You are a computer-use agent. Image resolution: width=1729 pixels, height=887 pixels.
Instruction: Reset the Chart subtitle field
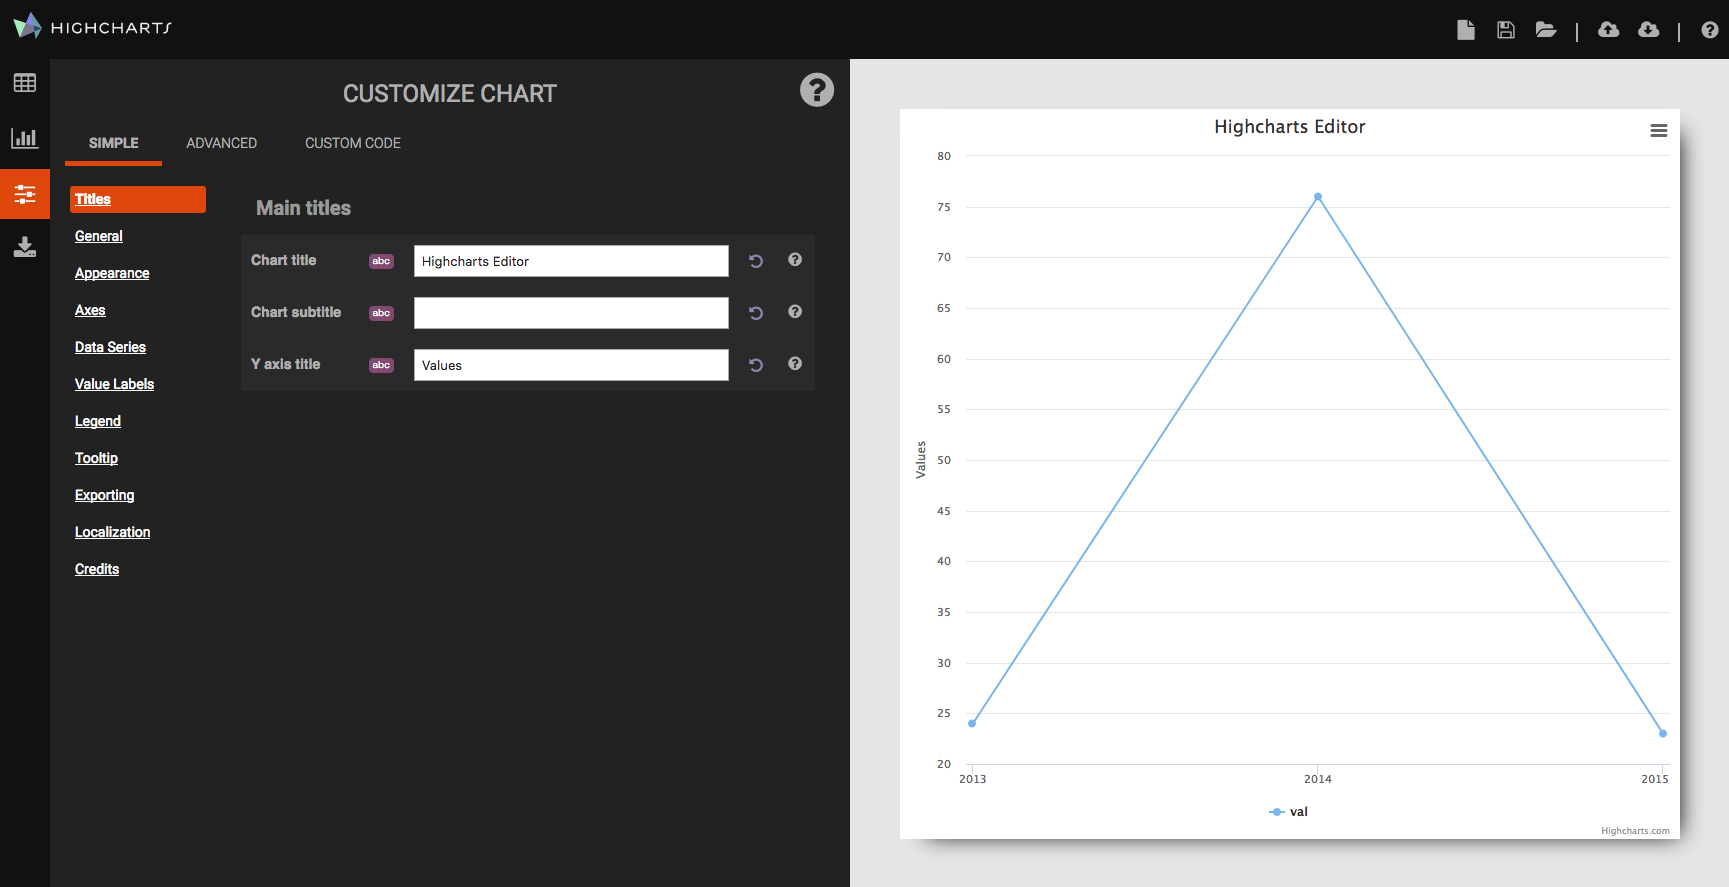[756, 313]
